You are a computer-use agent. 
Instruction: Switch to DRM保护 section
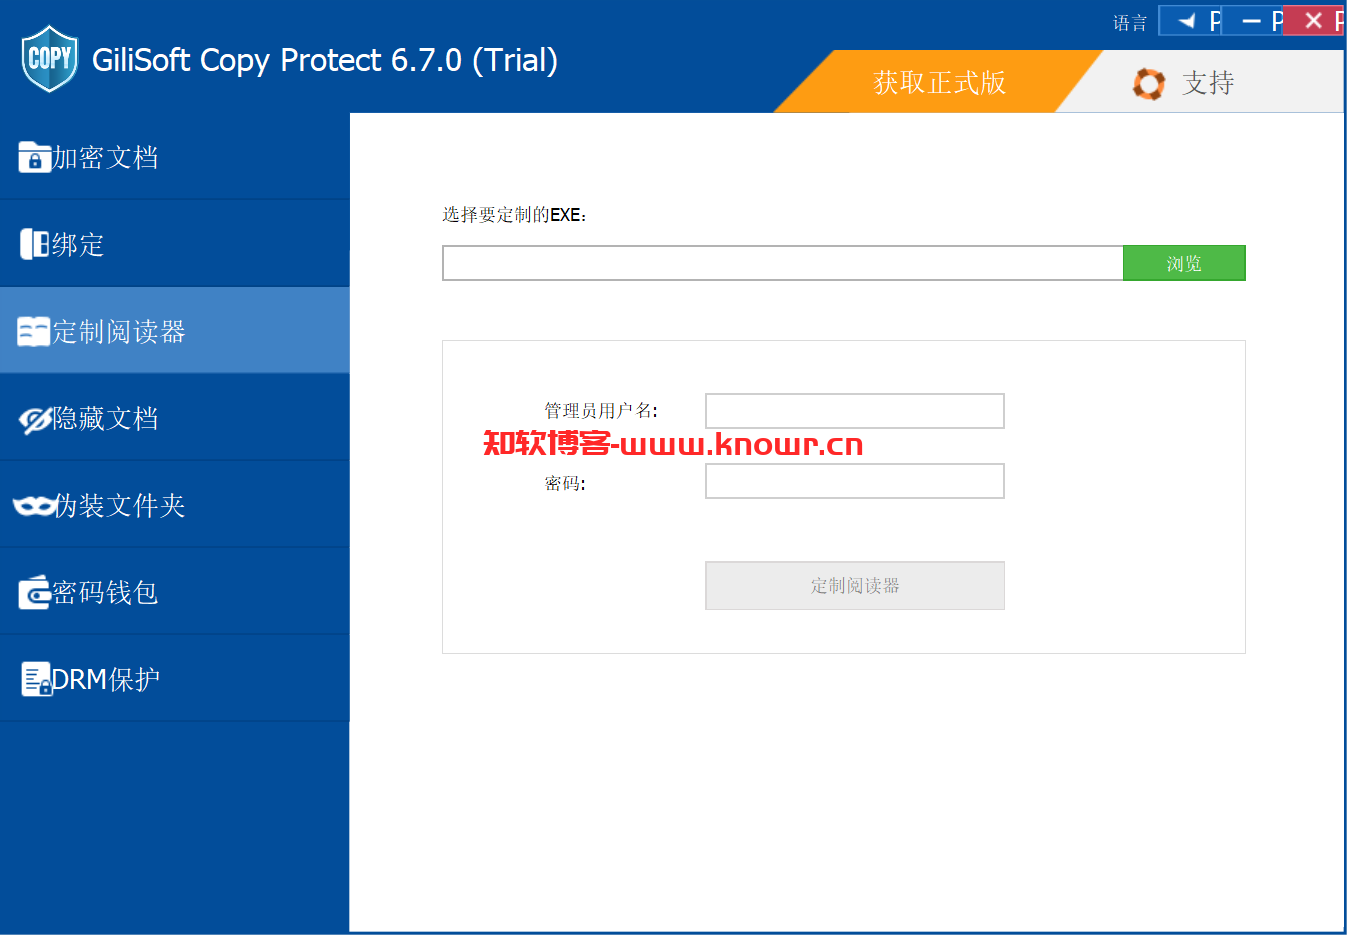point(175,679)
